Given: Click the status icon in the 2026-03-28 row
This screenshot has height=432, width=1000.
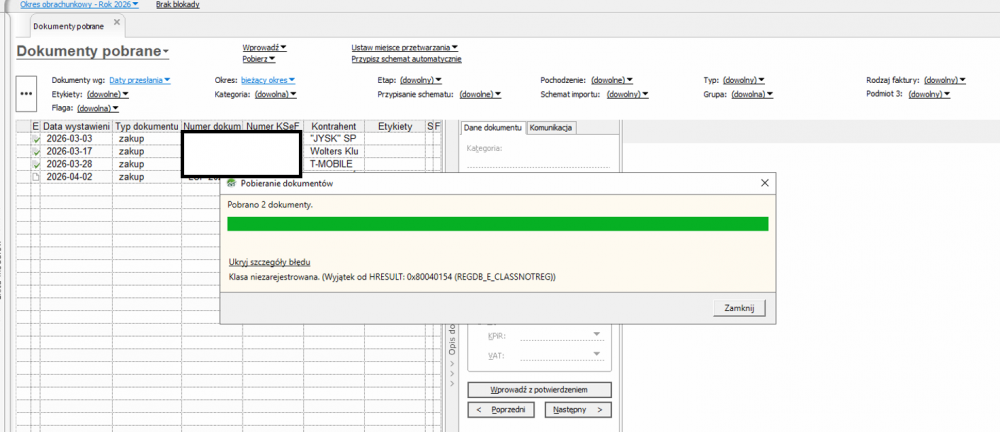Looking at the screenshot, I should pos(36,164).
